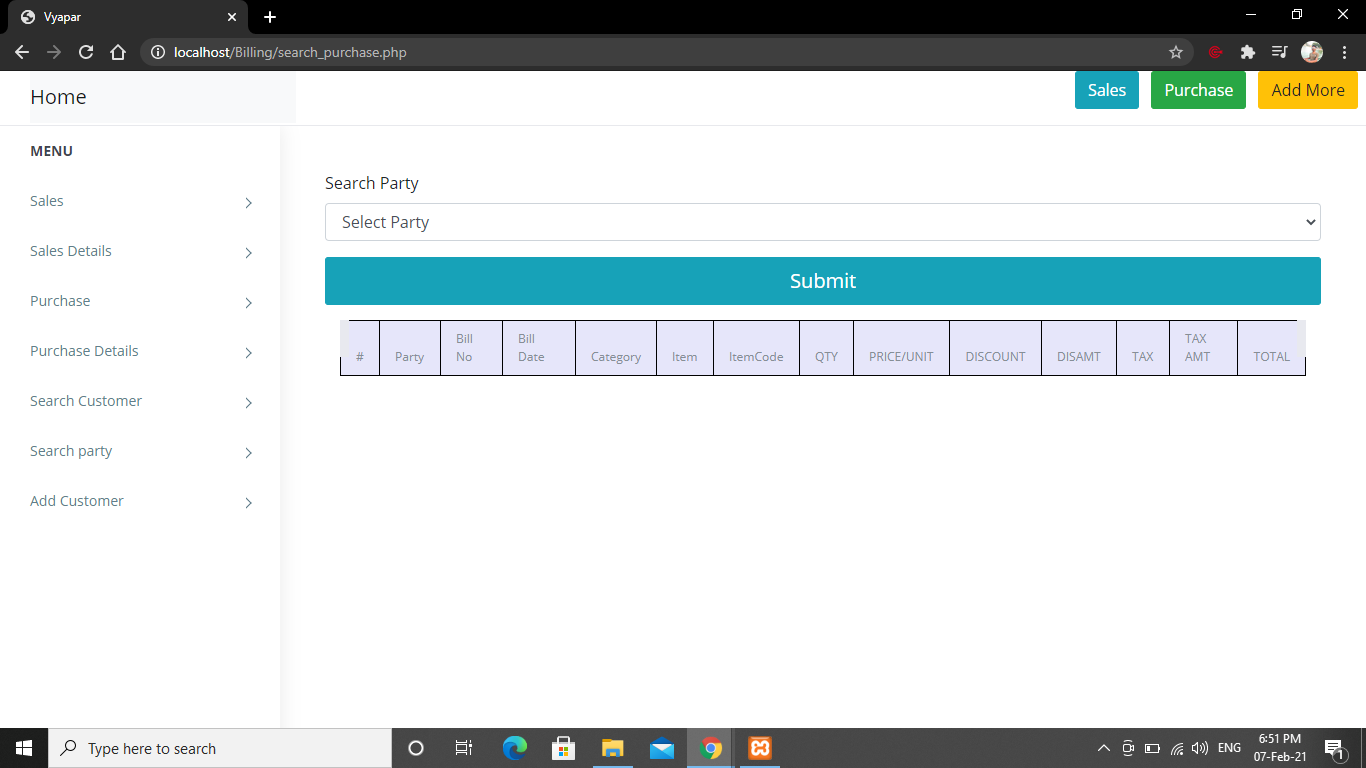The image size is (1366, 768).
Task: Click the red extension icon in toolbar
Action: click(x=1216, y=52)
